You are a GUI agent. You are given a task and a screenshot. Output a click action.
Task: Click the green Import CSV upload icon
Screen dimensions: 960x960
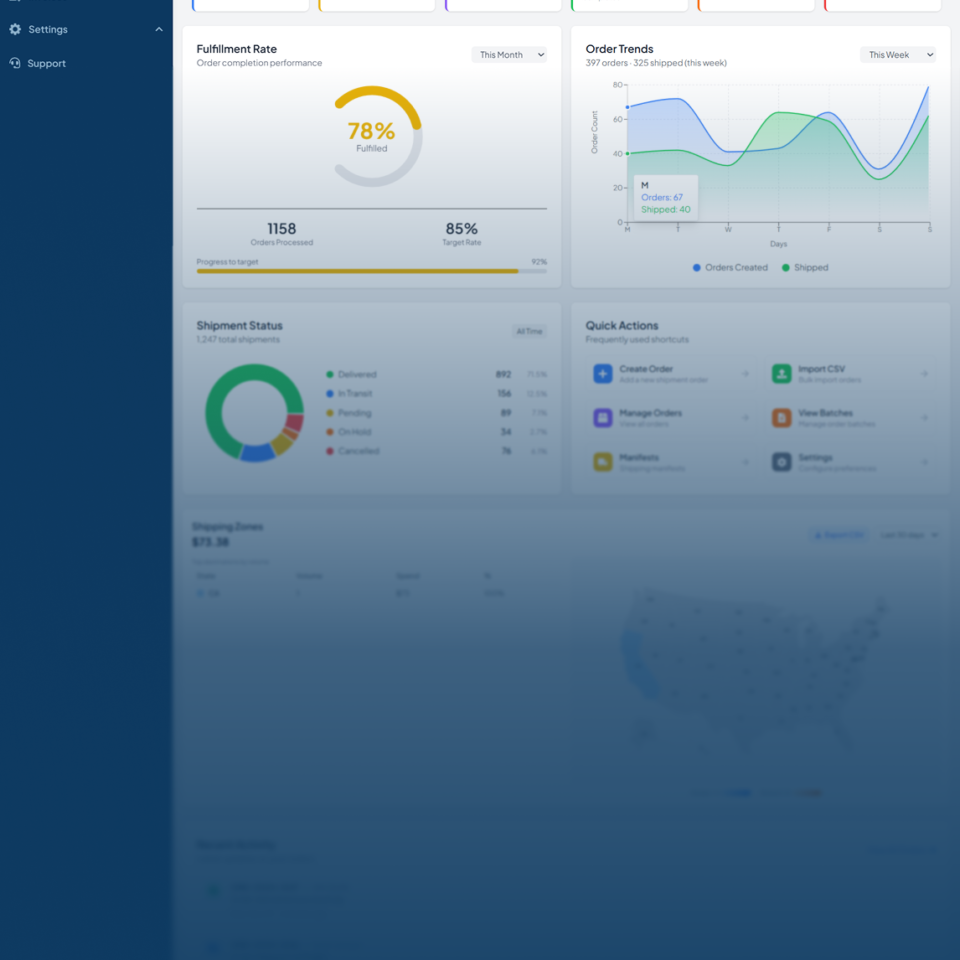click(781, 373)
